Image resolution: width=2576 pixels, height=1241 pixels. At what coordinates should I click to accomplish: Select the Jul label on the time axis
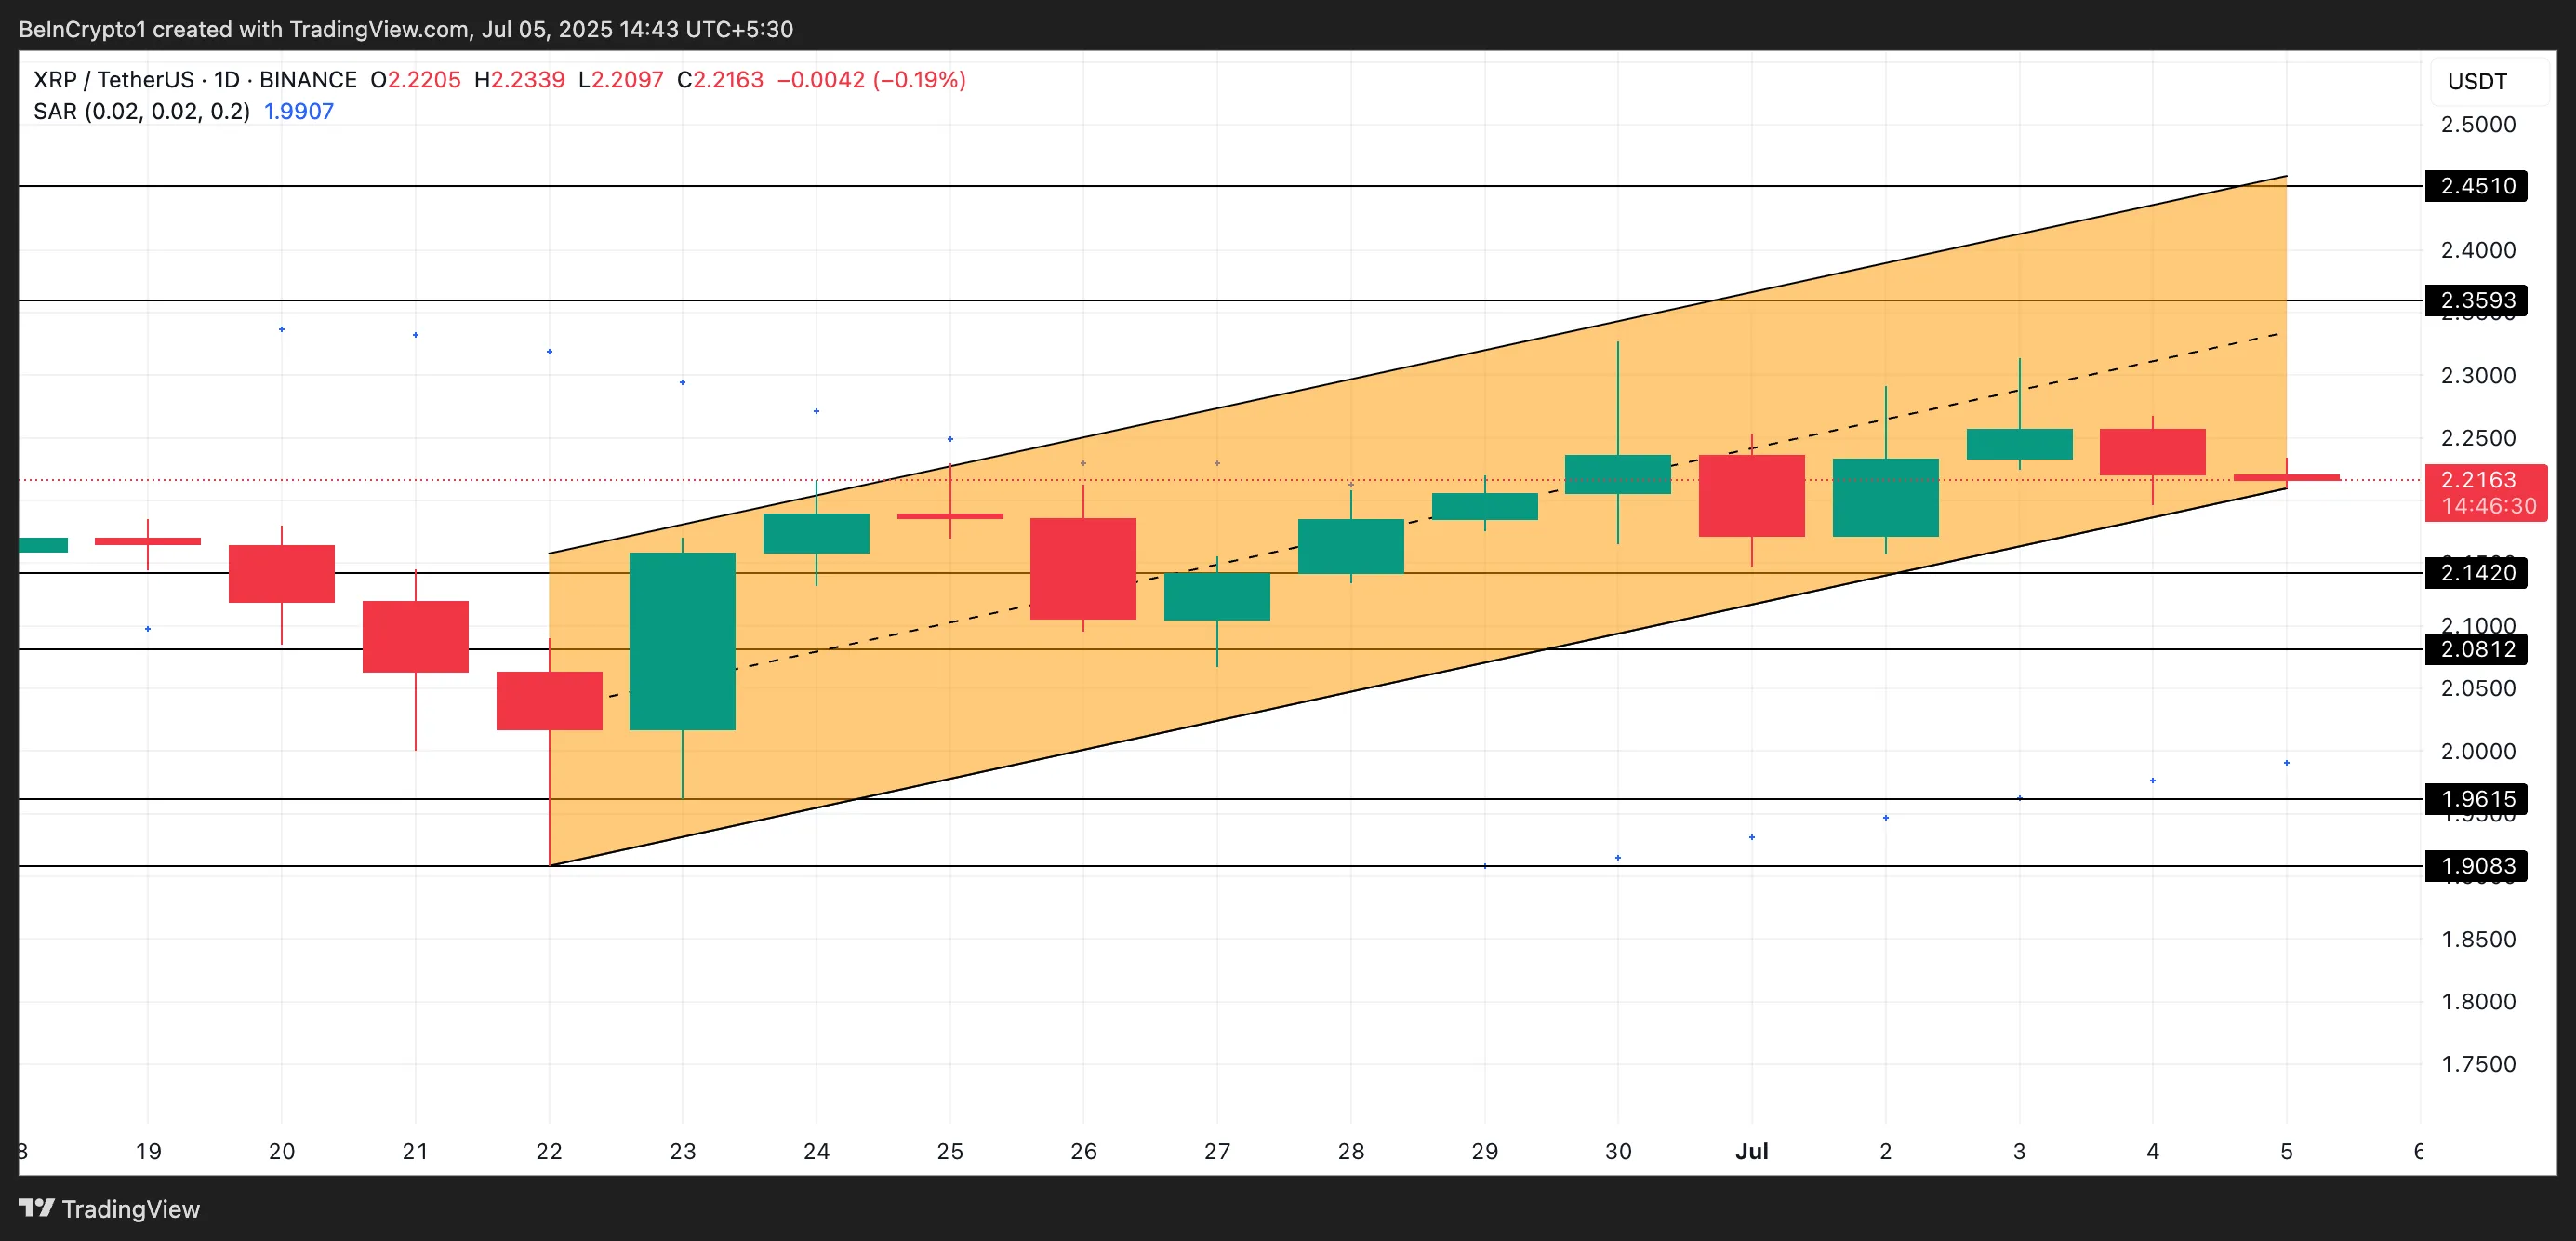point(1751,1150)
